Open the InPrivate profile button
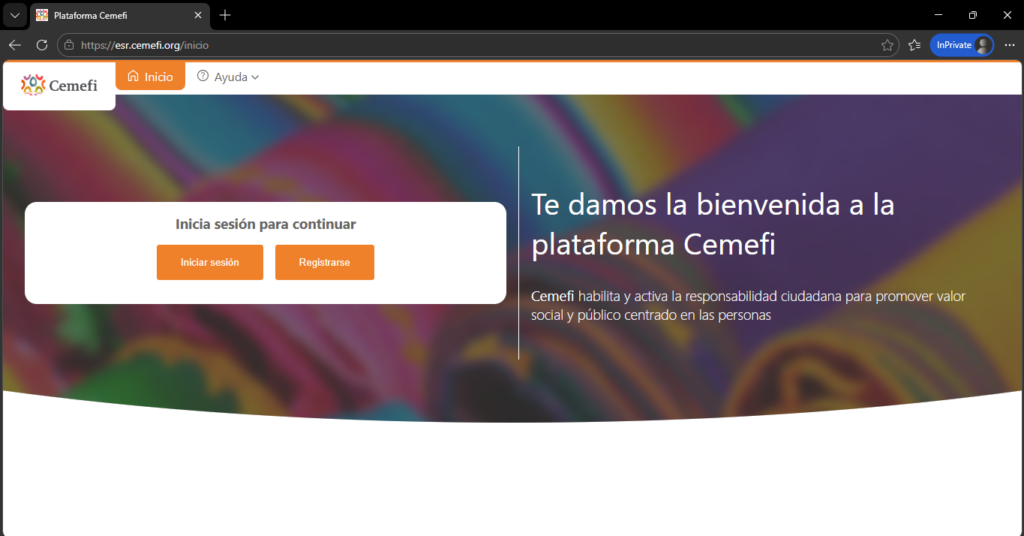 click(961, 45)
